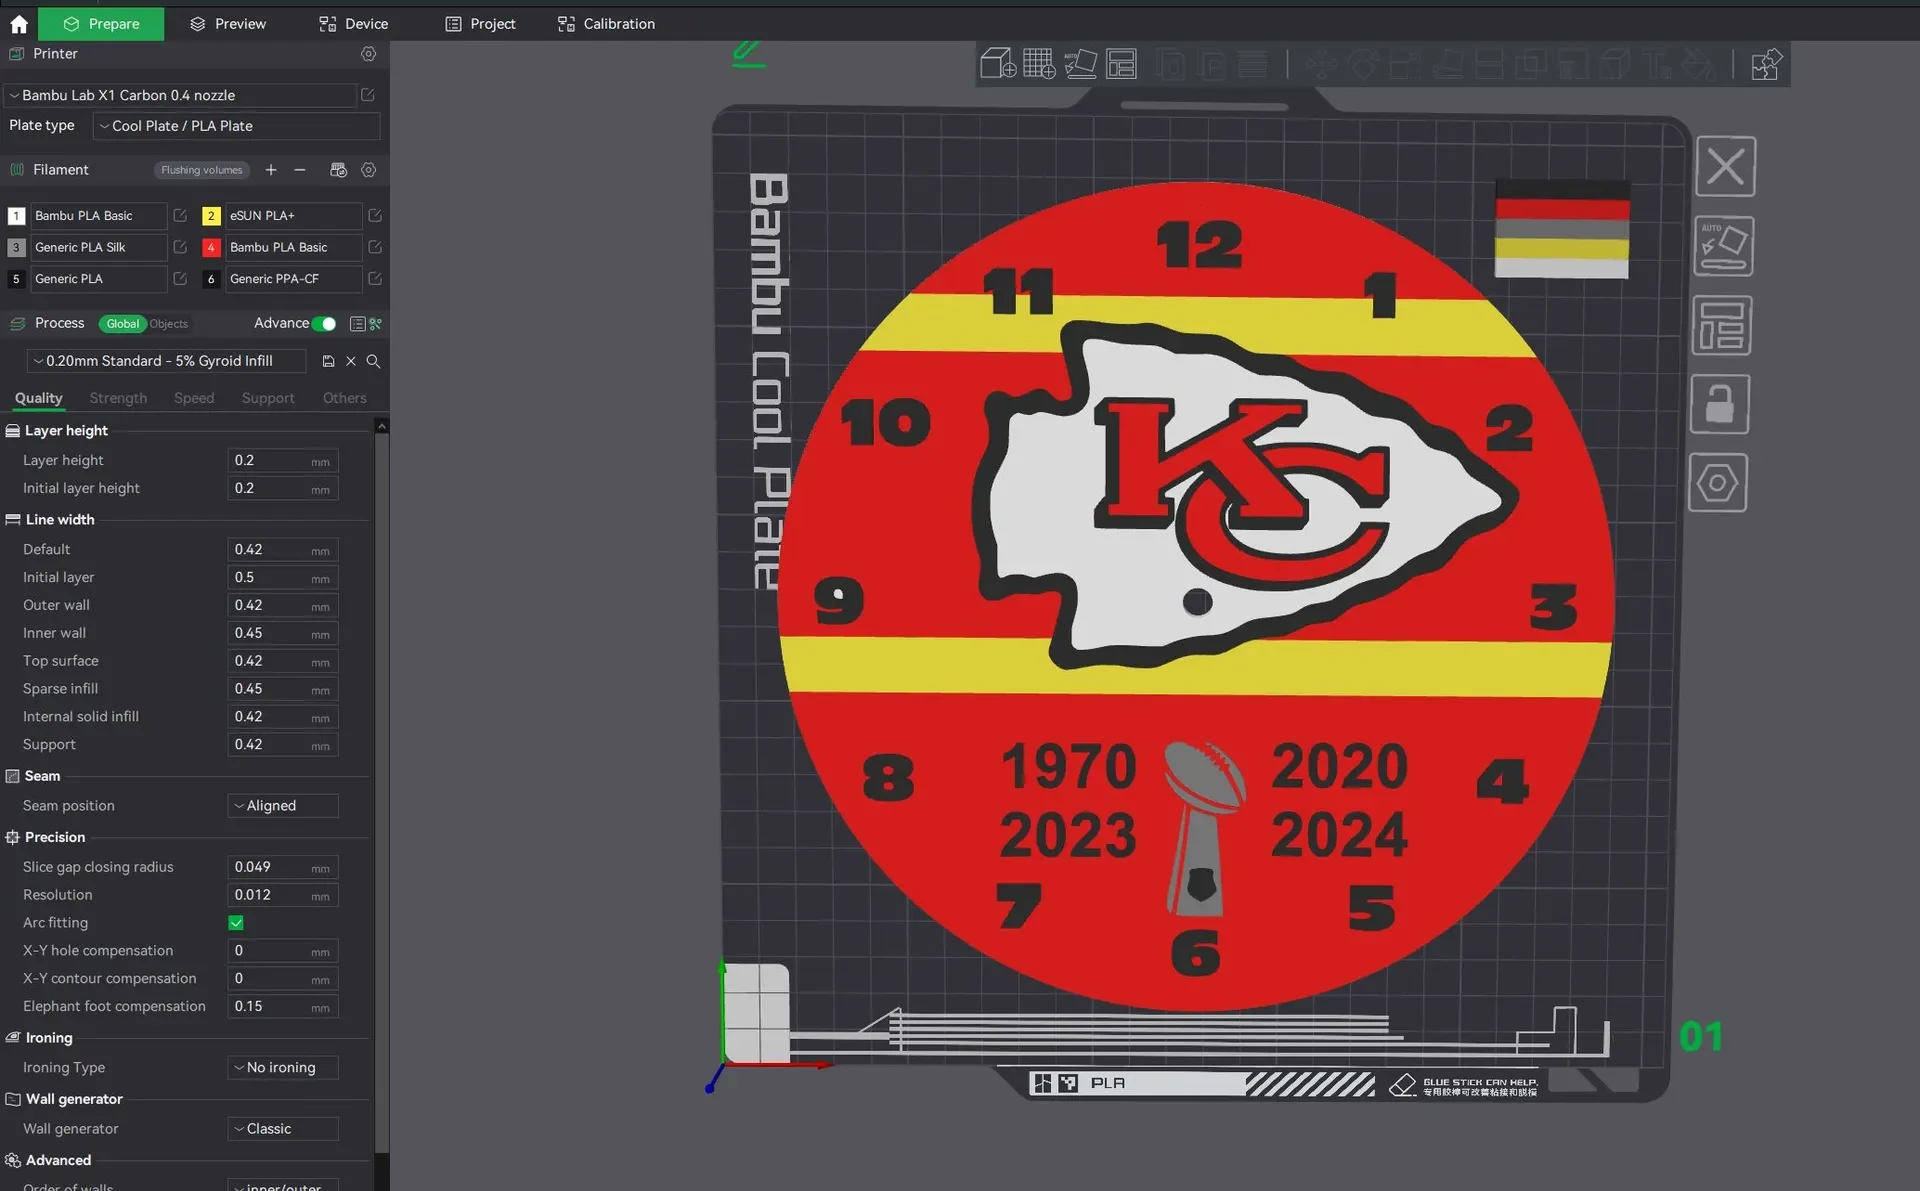Uncheck the Arc fitting checkbox

(x=236, y=923)
